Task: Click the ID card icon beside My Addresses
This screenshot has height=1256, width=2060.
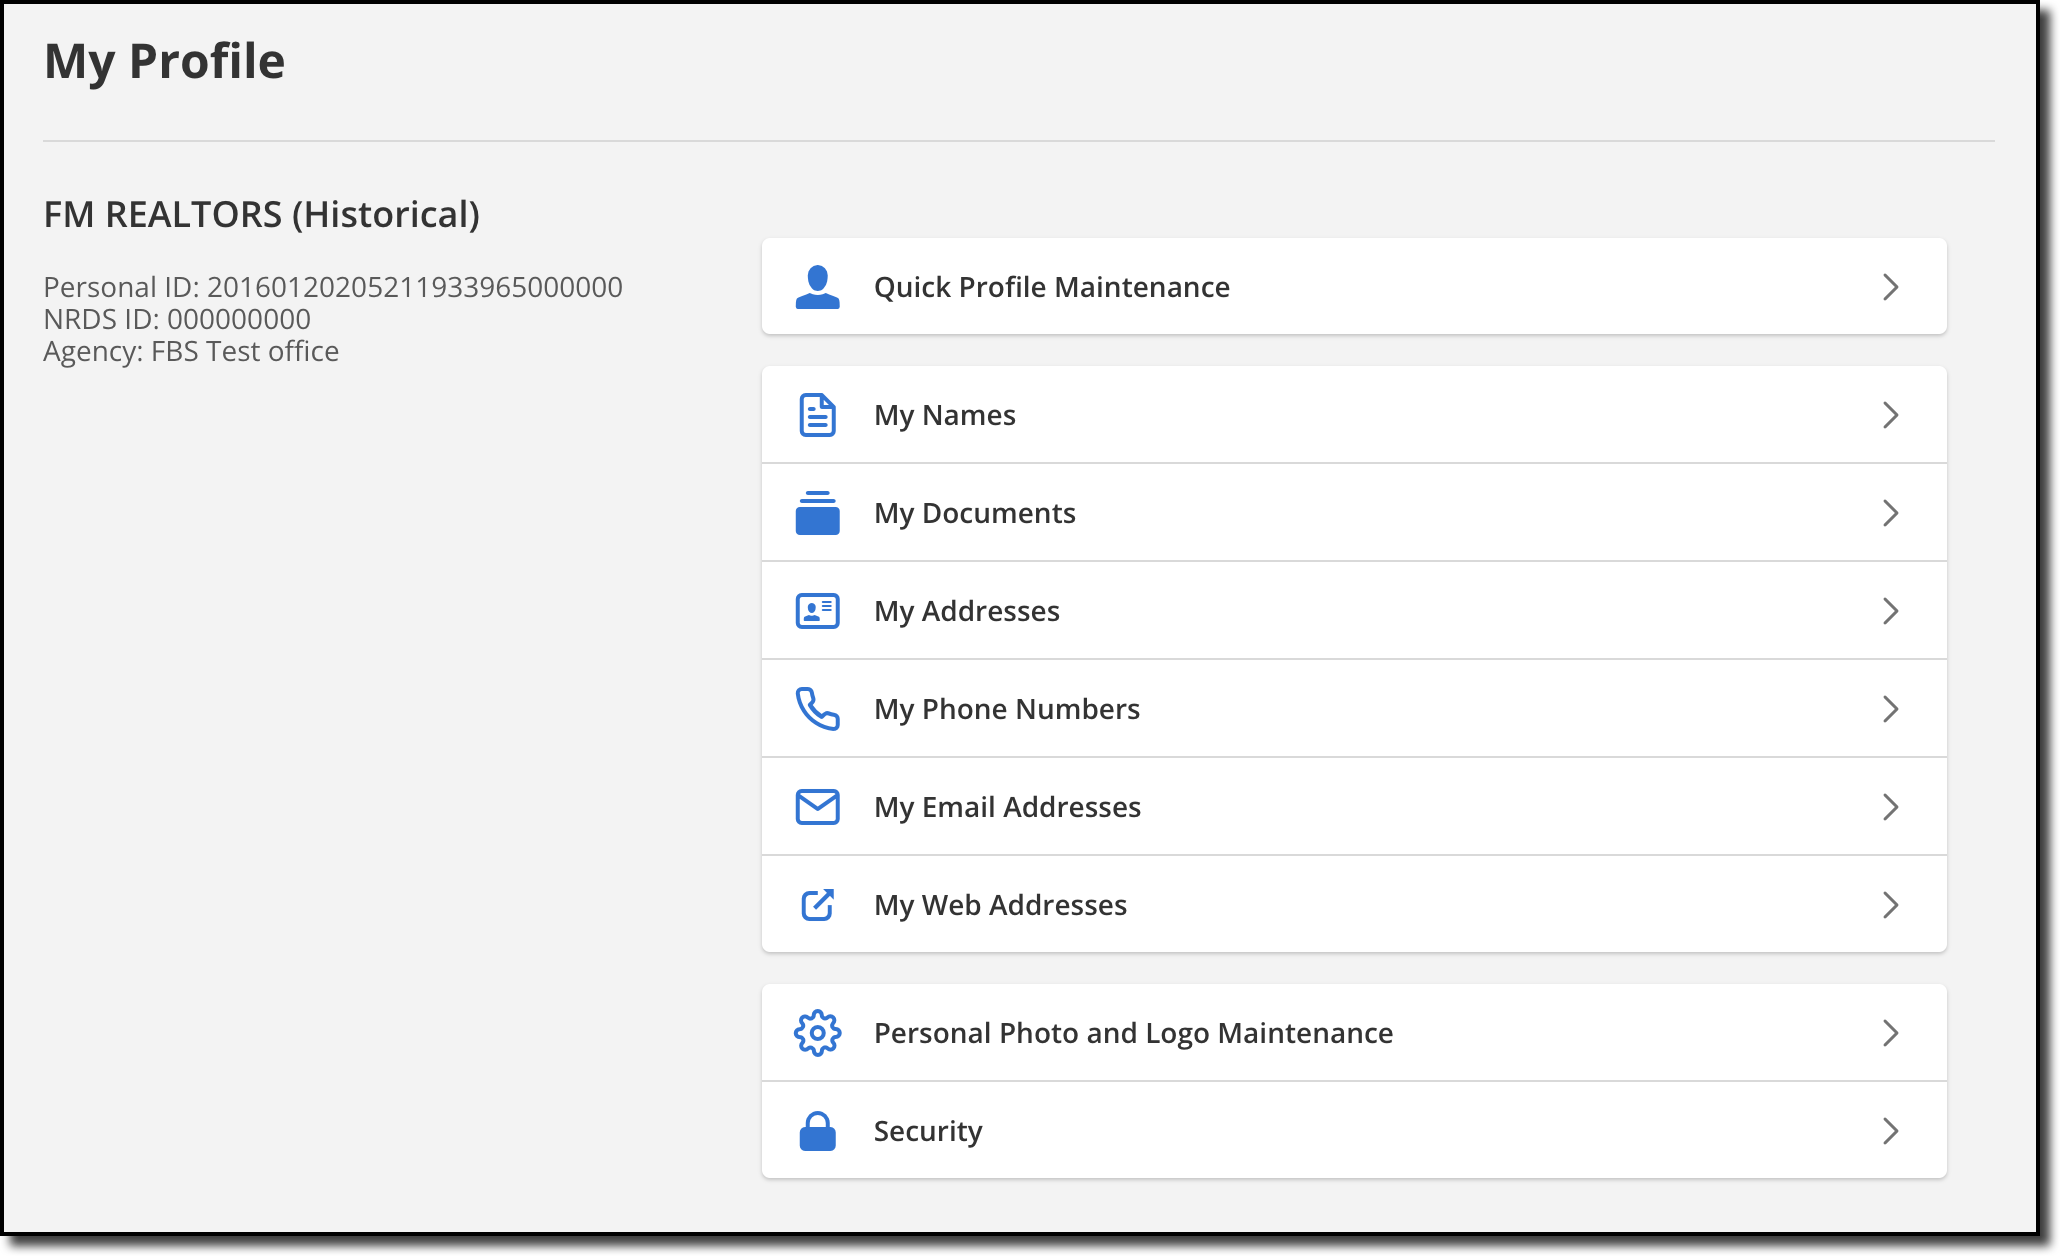Action: 817,611
